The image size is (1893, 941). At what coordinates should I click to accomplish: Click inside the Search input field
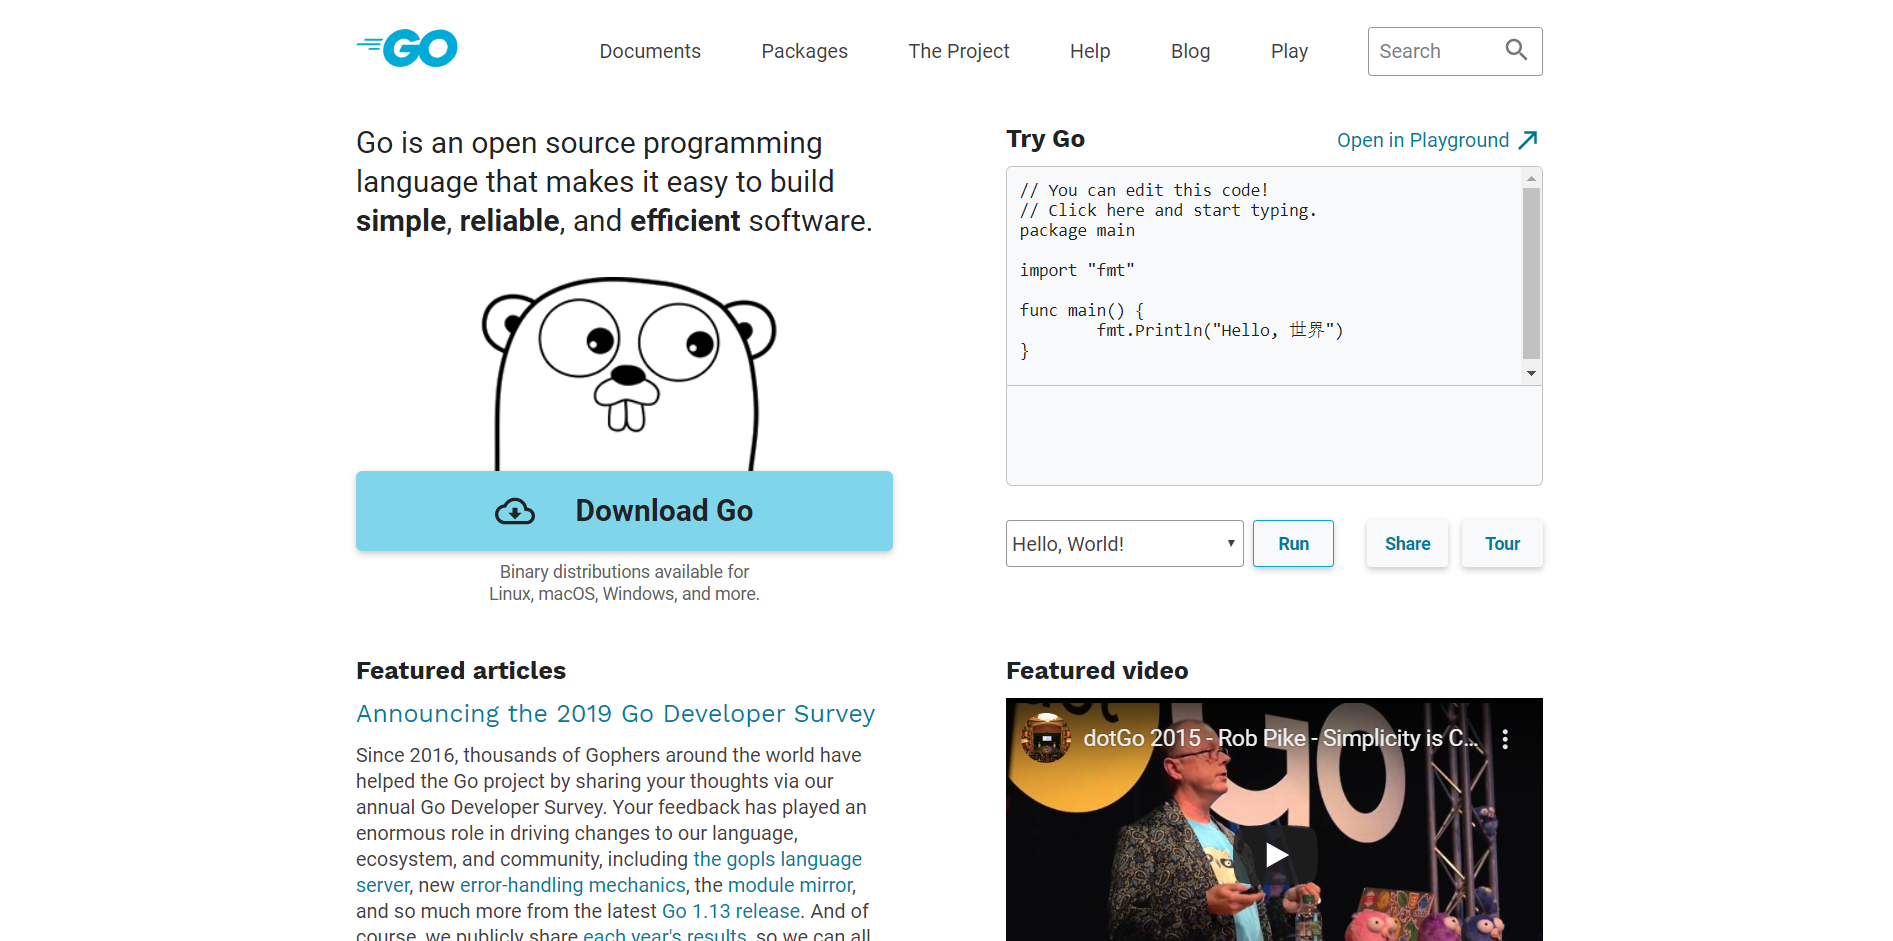(x=1435, y=51)
